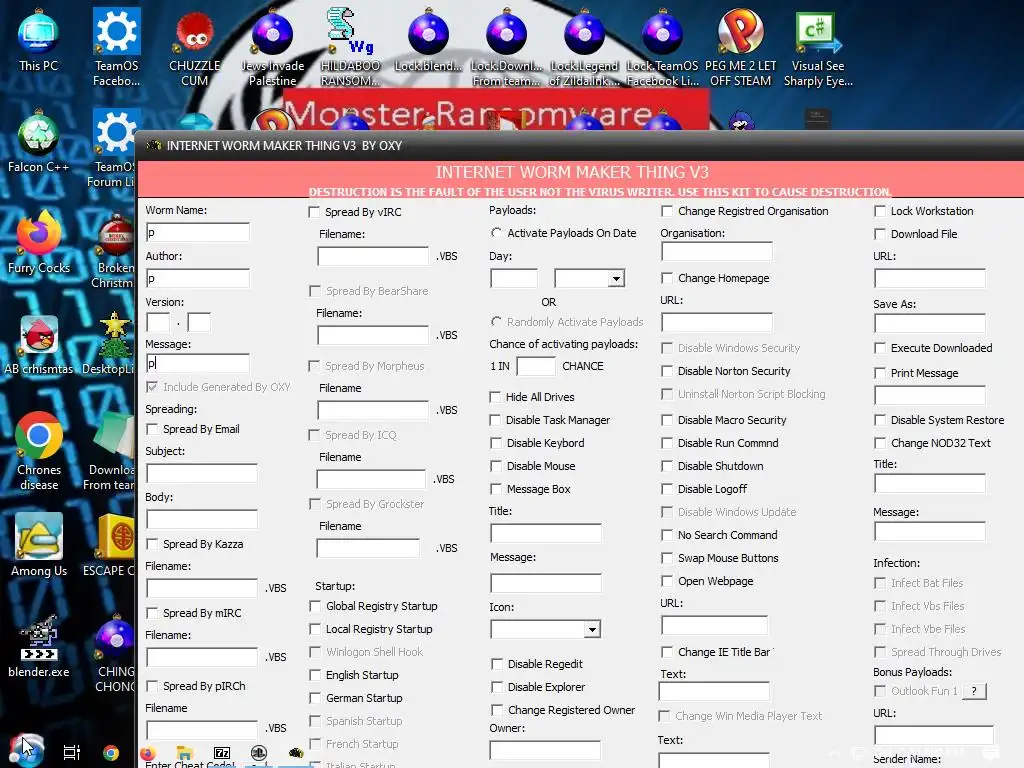Open DesktopLi Christmas tree icon

(112, 345)
